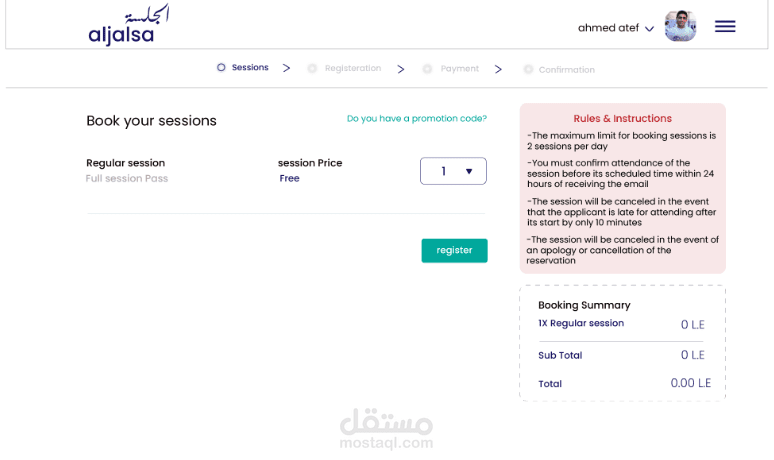Click the Booking Summary title
Viewport: 774px width, 460px height.
584,305
